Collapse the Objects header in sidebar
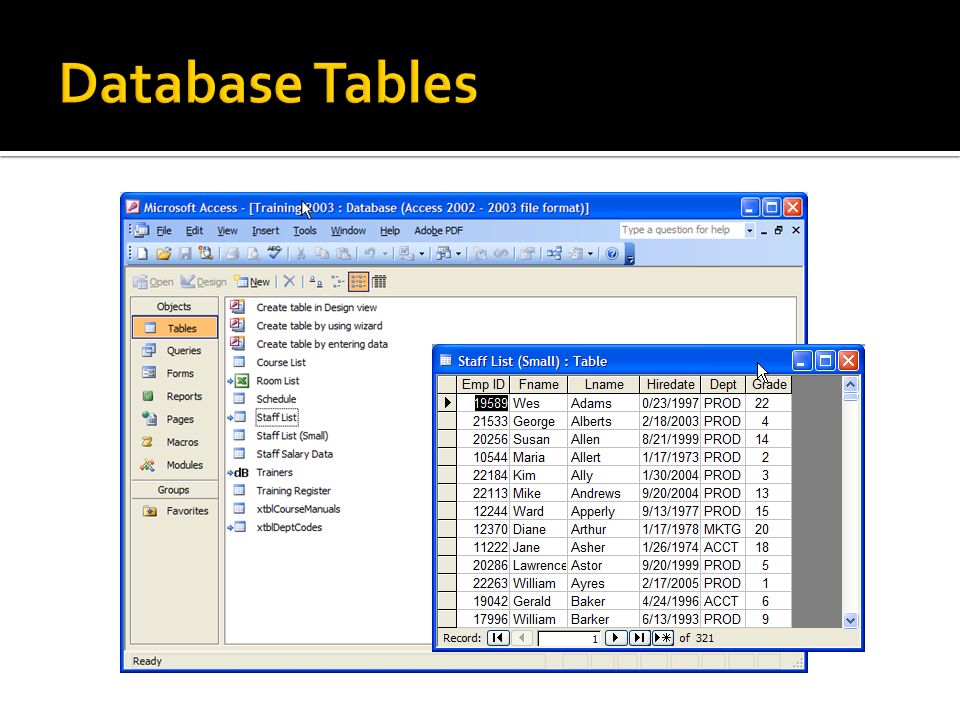 [174, 307]
